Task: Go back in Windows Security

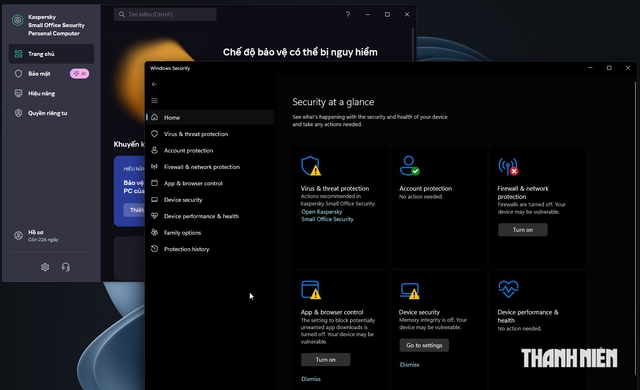Action: click(154, 84)
